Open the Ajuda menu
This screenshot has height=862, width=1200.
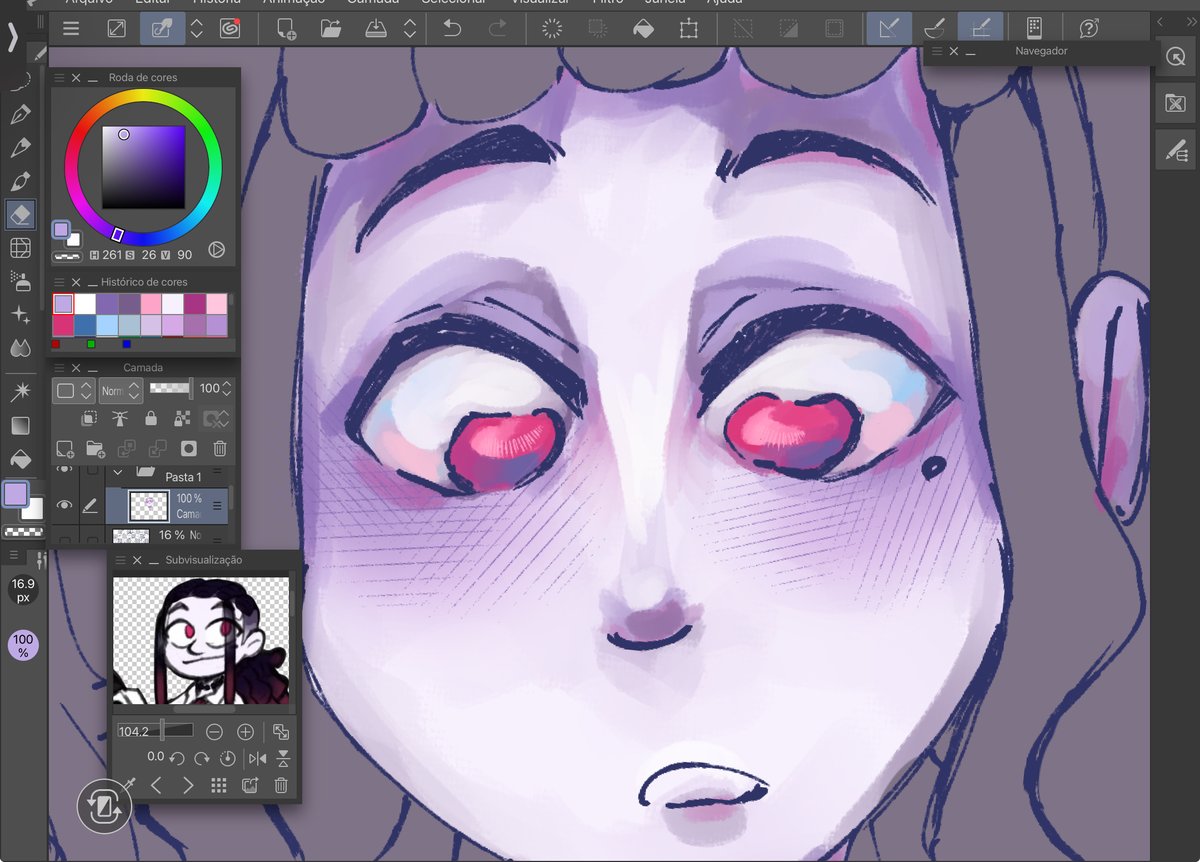[x=725, y=3]
